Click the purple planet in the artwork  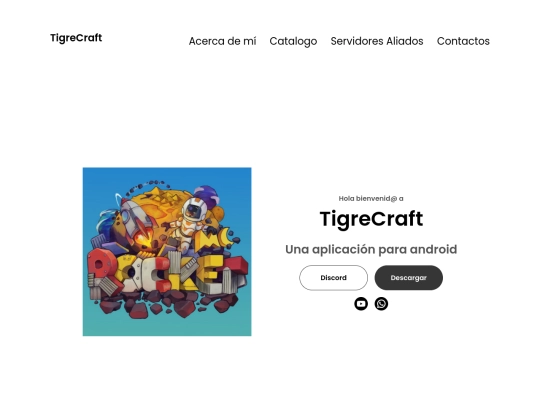[206, 196]
